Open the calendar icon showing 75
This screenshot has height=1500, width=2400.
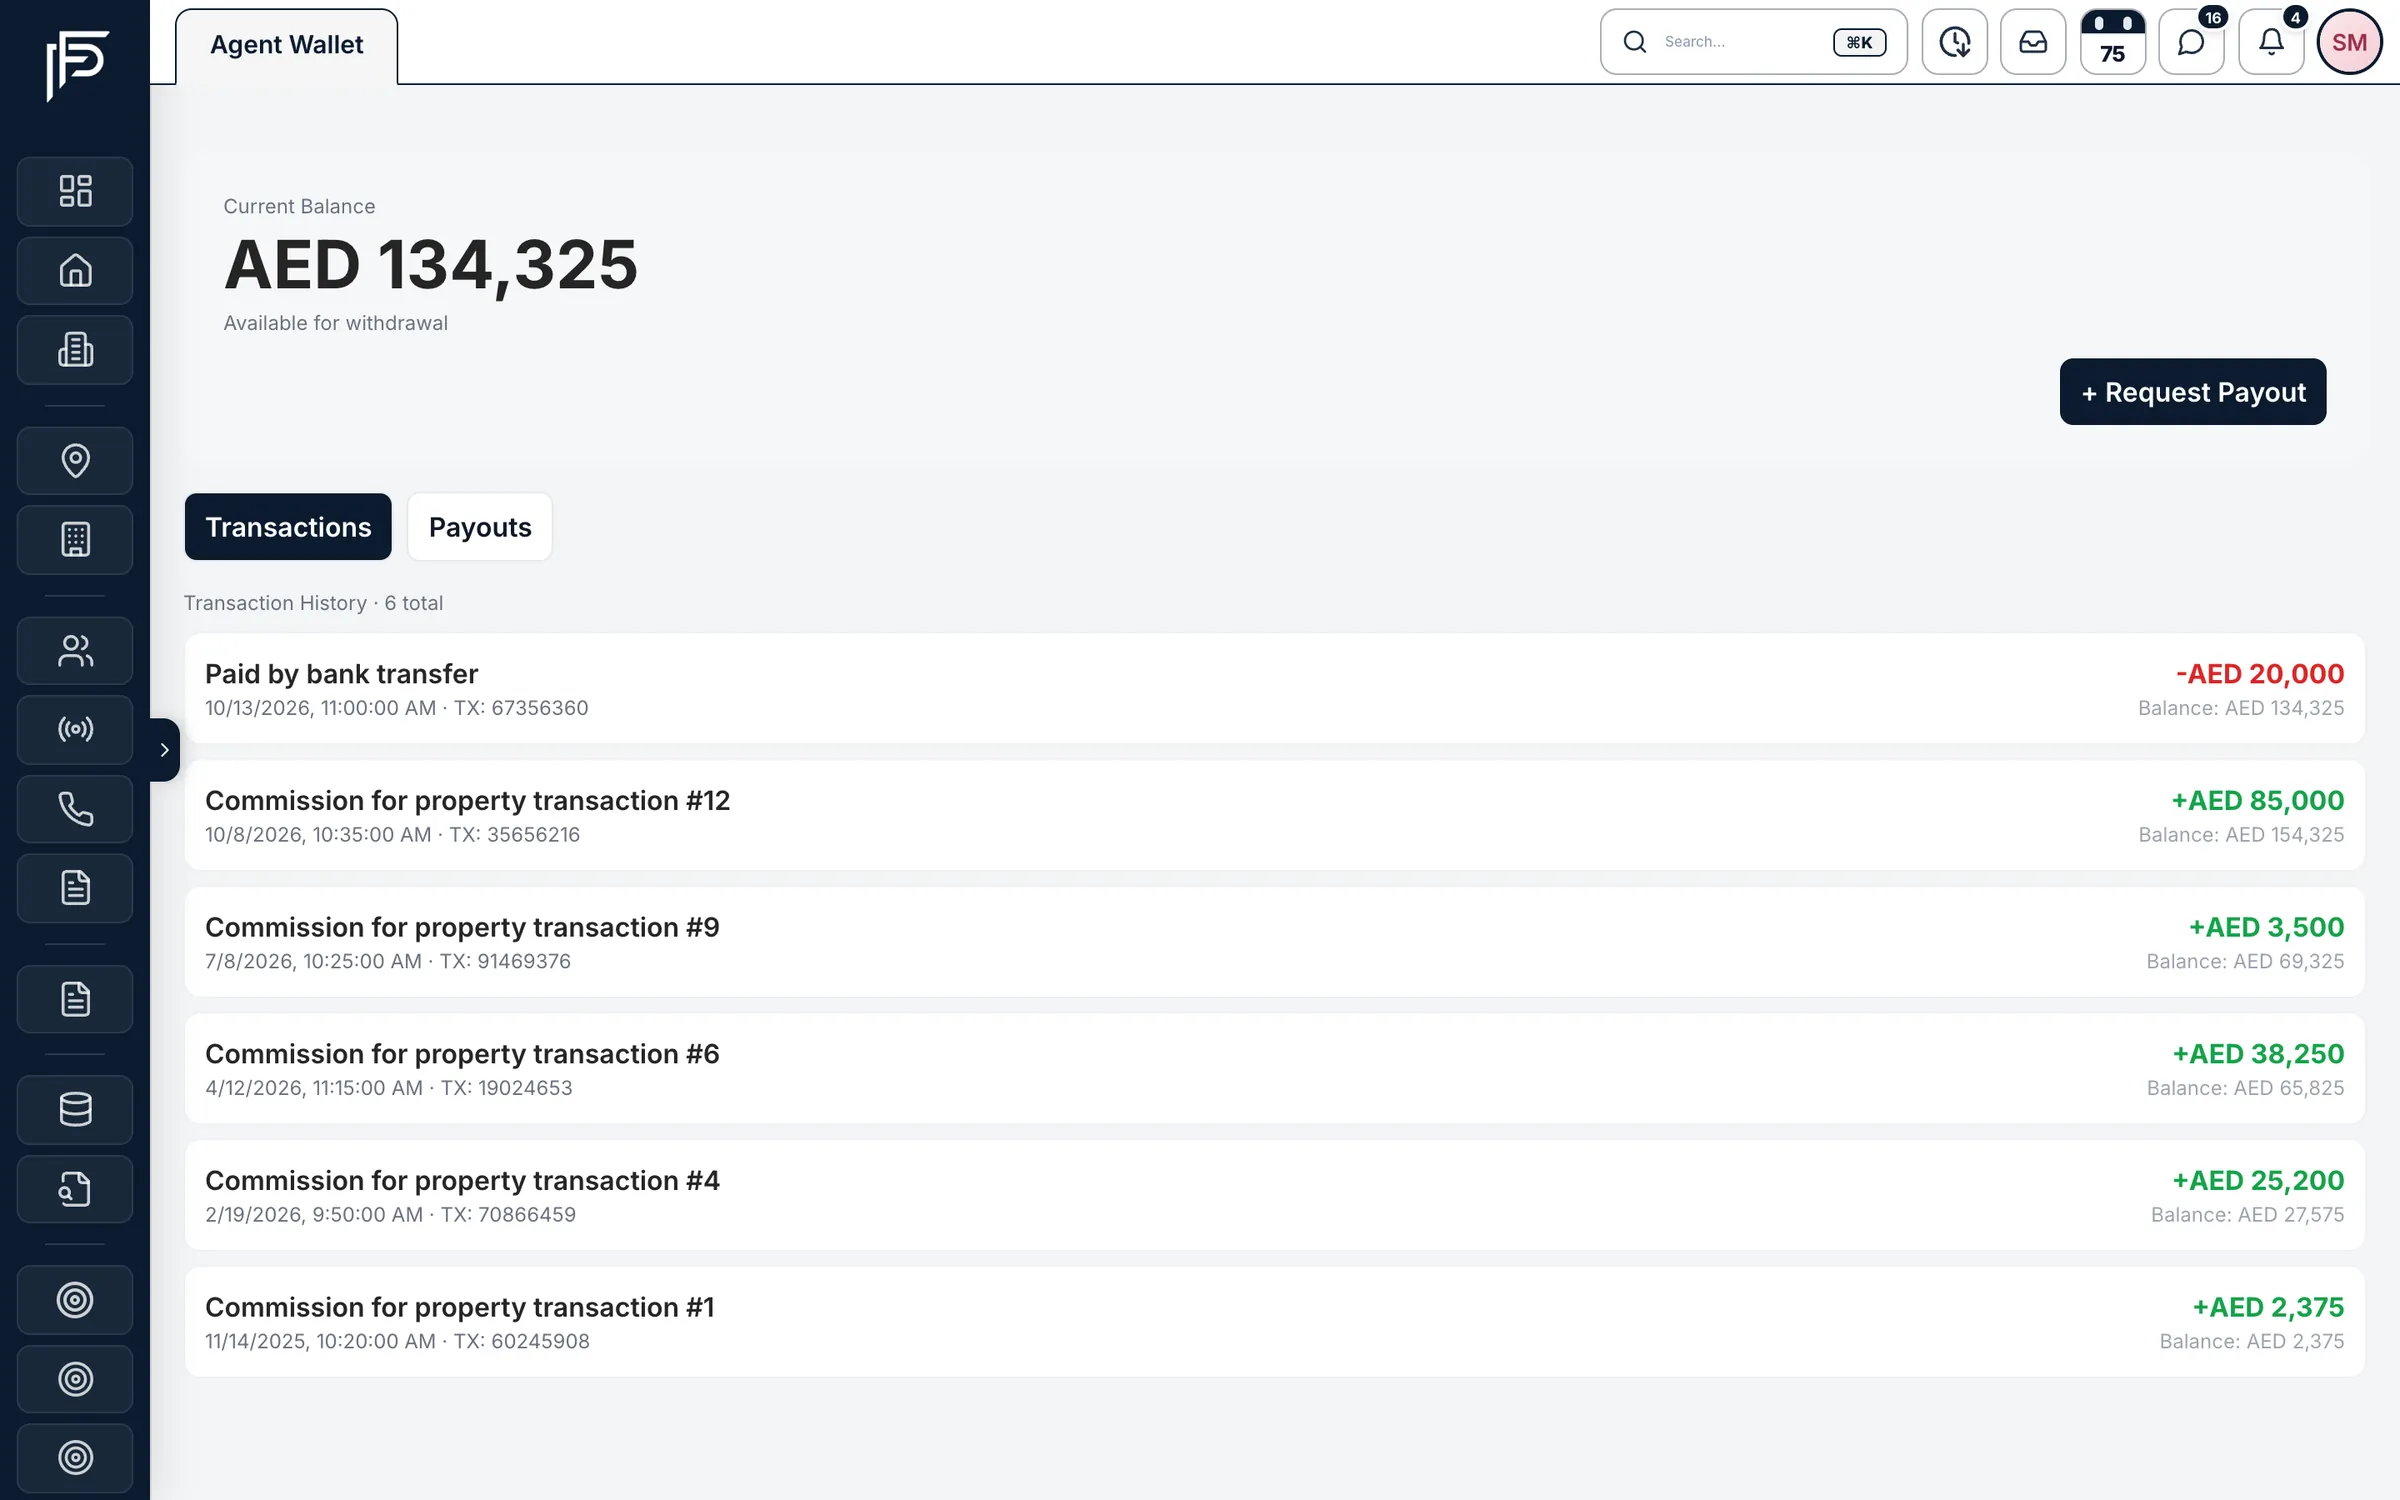2112,42
